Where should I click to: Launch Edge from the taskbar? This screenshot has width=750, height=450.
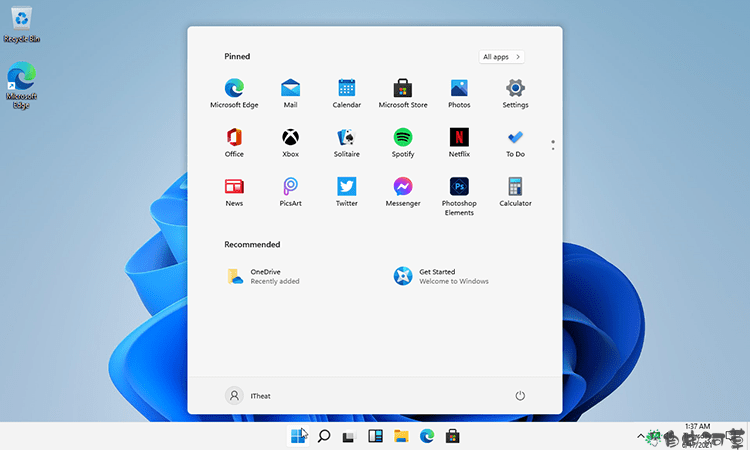point(427,436)
